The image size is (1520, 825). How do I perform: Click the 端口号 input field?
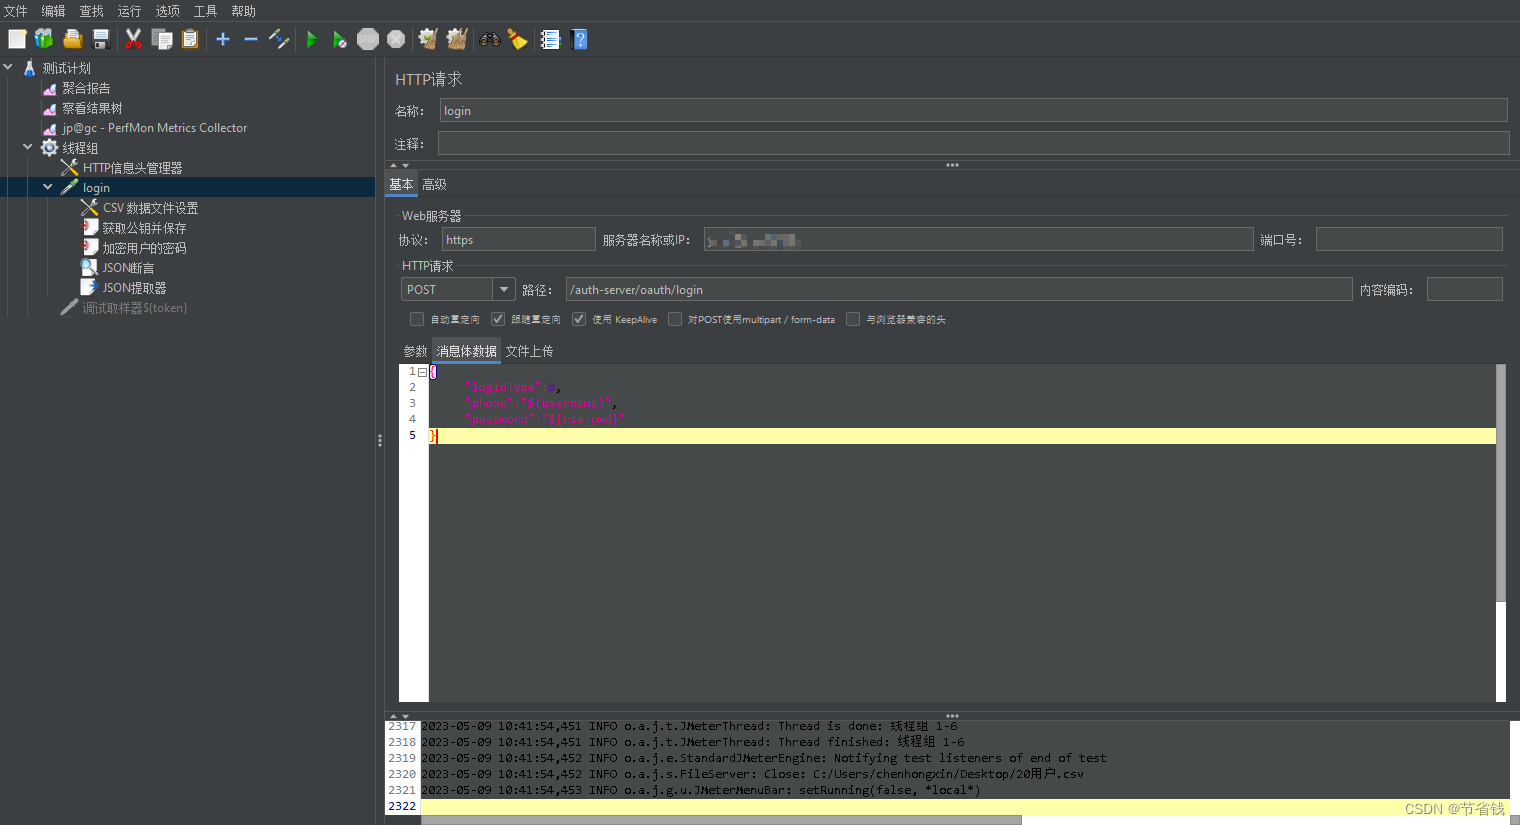click(1409, 239)
